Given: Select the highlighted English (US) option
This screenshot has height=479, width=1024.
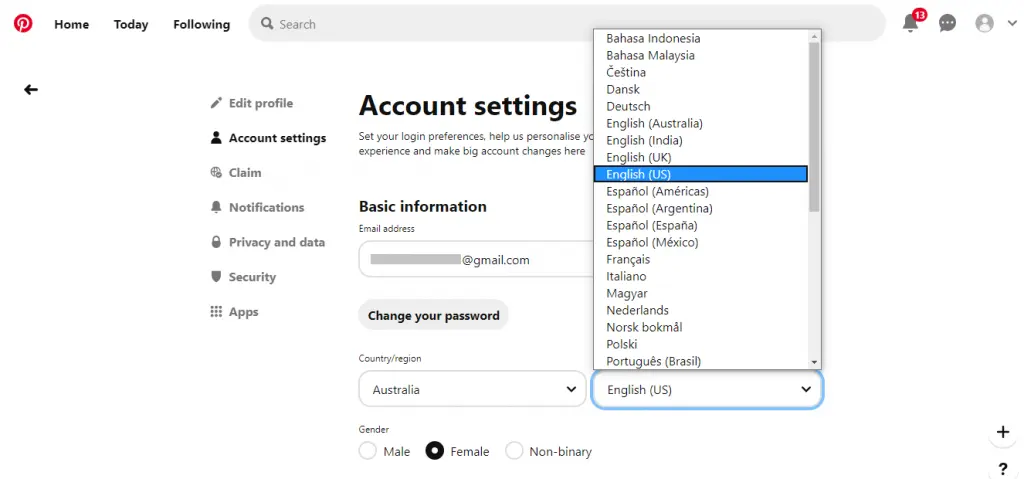Looking at the screenshot, I should (701, 174).
